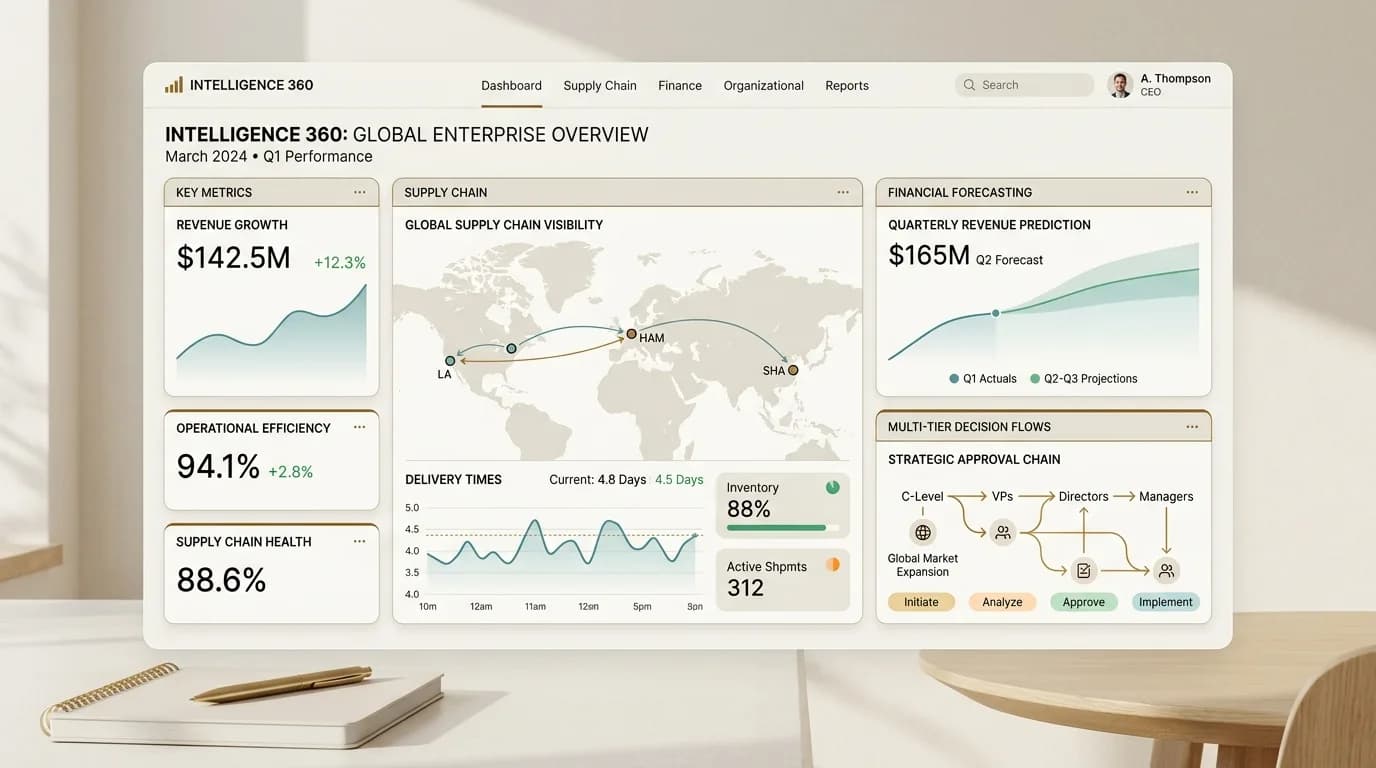Click the Global Supply Chain Visibility heading
This screenshot has height=768, width=1376.
click(504, 225)
